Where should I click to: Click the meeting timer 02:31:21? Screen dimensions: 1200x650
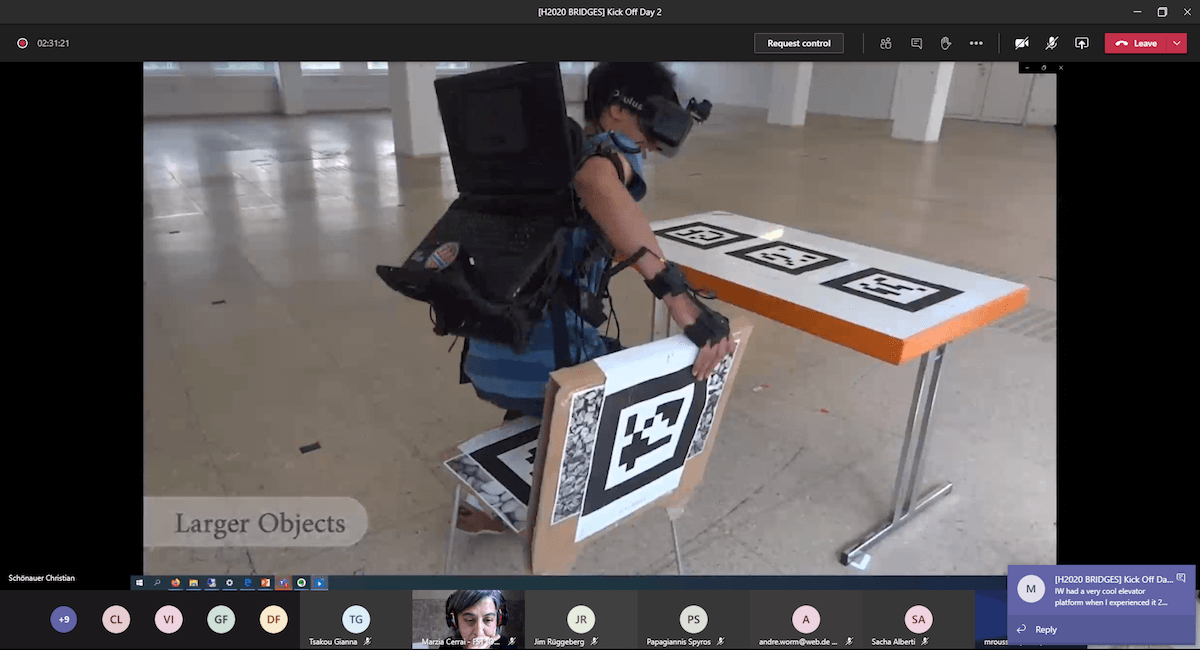coord(53,43)
